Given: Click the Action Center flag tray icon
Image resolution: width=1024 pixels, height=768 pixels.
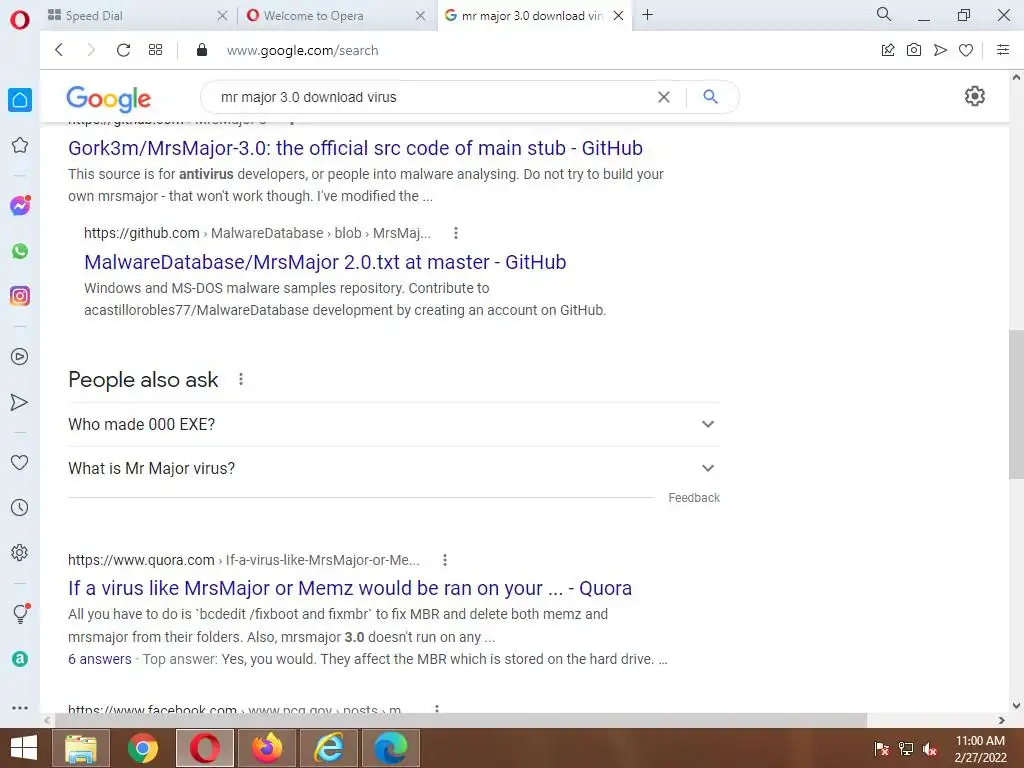Looking at the screenshot, I should 882,749.
